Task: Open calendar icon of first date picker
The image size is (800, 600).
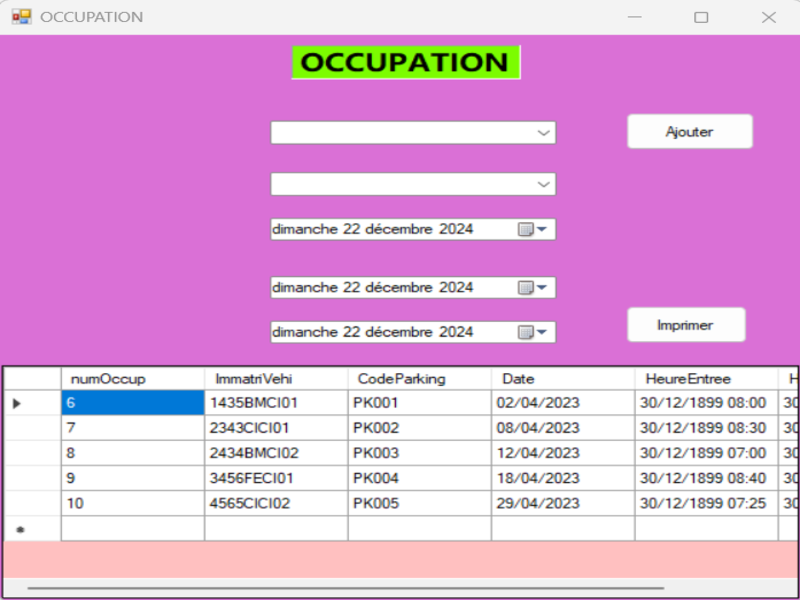Action: (532, 230)
